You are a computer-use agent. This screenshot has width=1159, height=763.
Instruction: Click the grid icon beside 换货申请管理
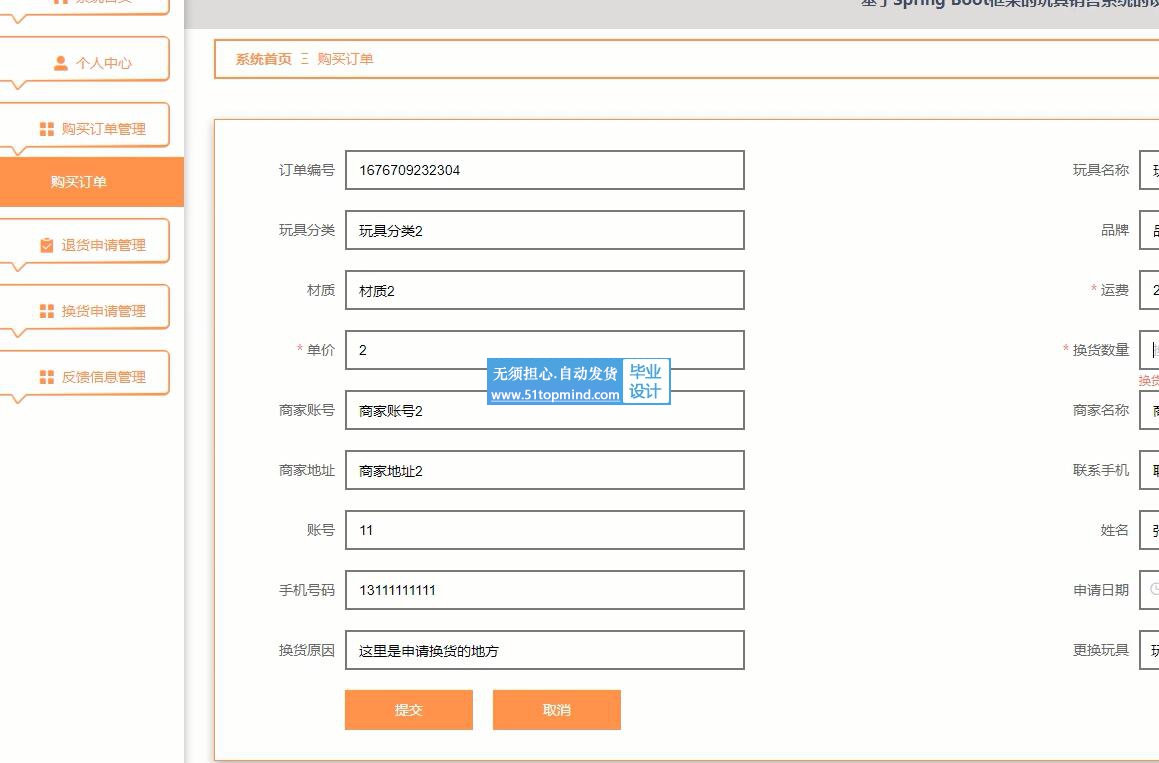[46, 311]
